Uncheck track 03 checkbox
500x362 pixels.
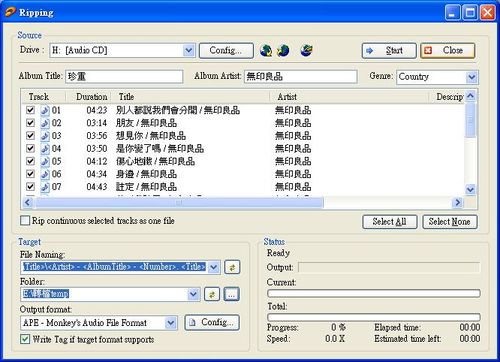[x=30, y=135]
